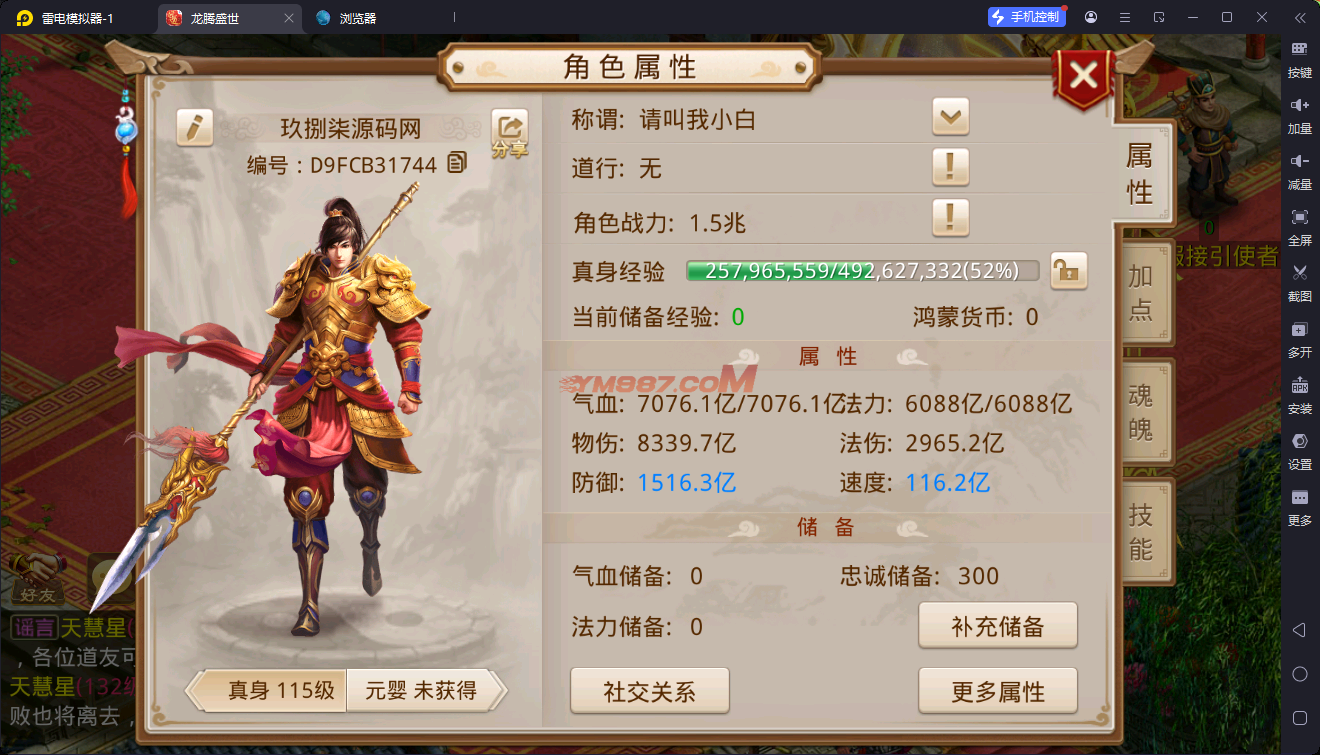Click the exclamation info icon beside 道行

[950, 167]
